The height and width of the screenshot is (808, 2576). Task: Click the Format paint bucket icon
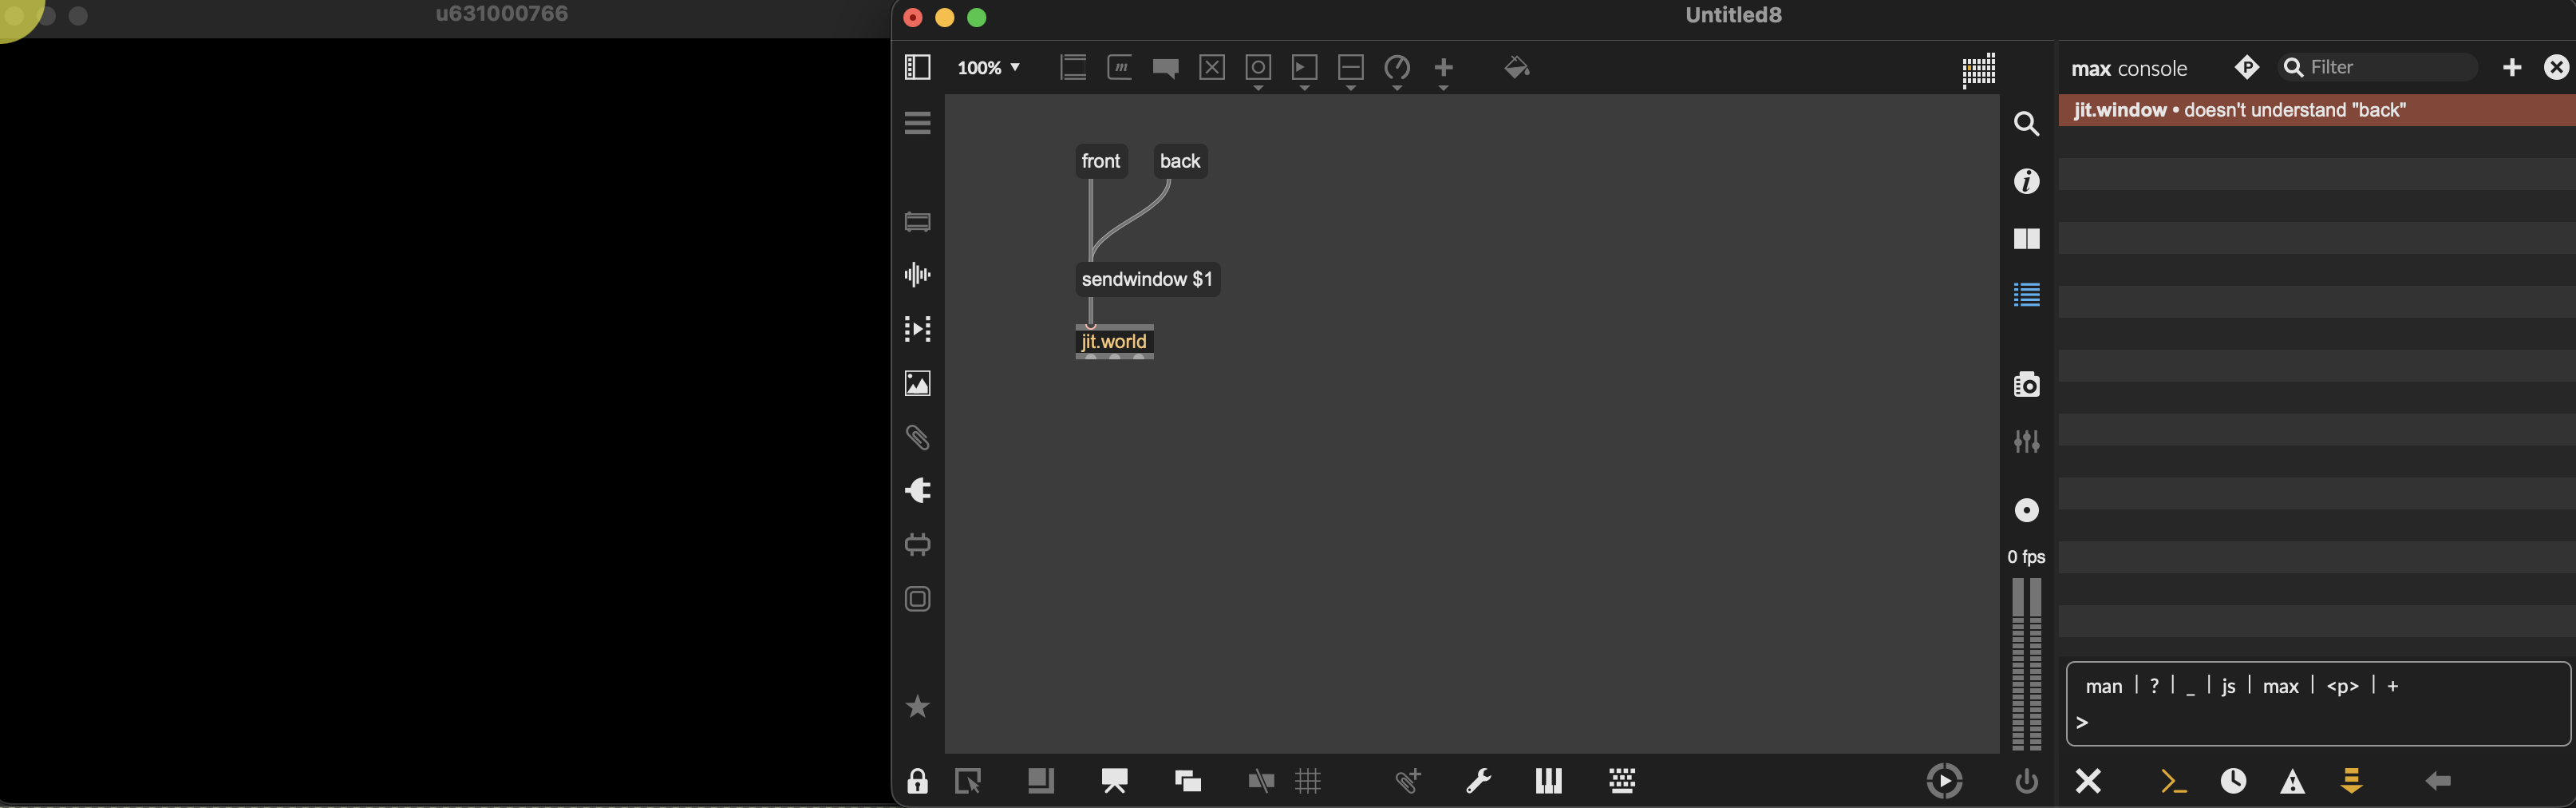[1516, 68]
